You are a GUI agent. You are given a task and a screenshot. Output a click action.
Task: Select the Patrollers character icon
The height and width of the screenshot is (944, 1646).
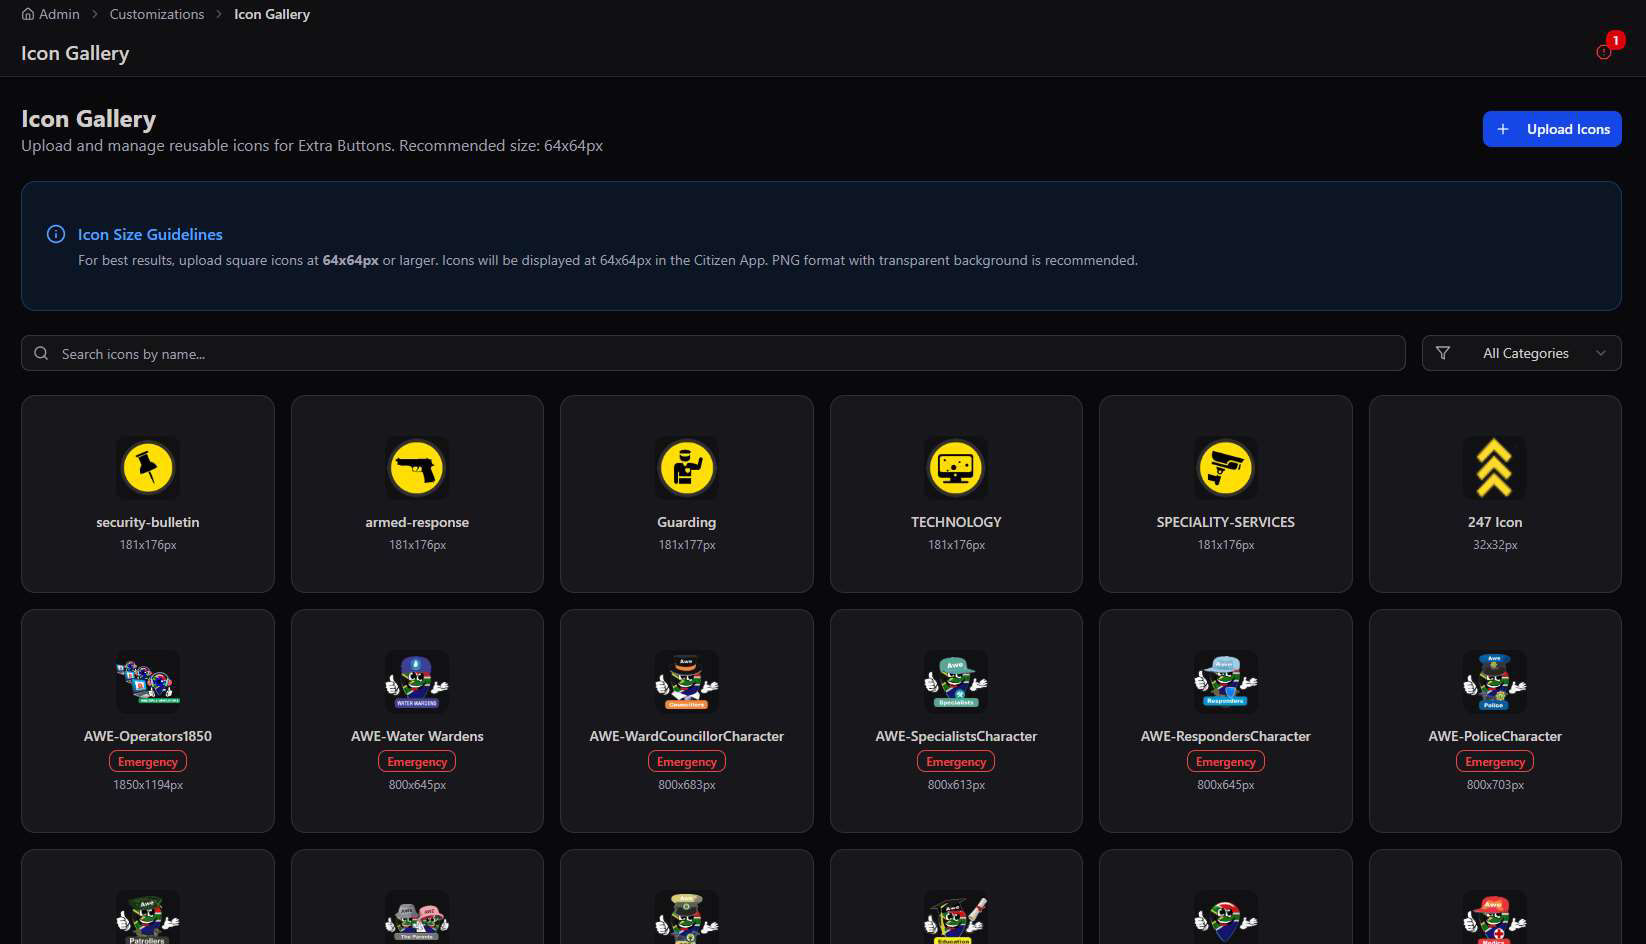click(148, 918)
